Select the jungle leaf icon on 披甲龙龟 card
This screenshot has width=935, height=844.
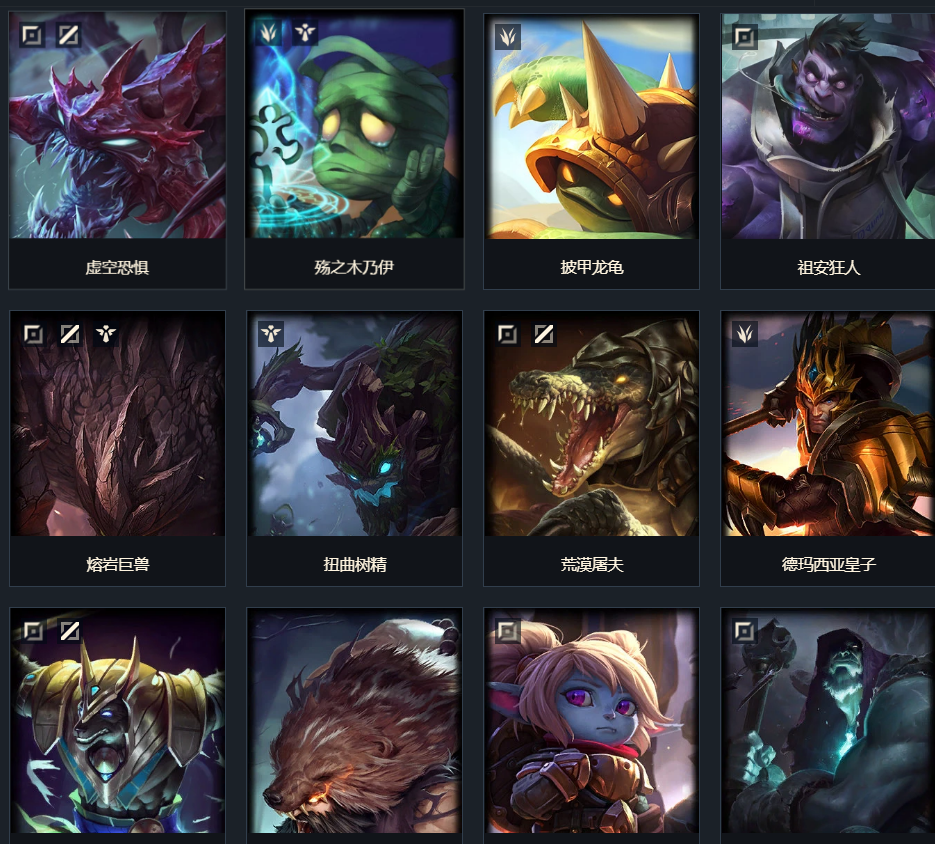(x=508, y=37)
